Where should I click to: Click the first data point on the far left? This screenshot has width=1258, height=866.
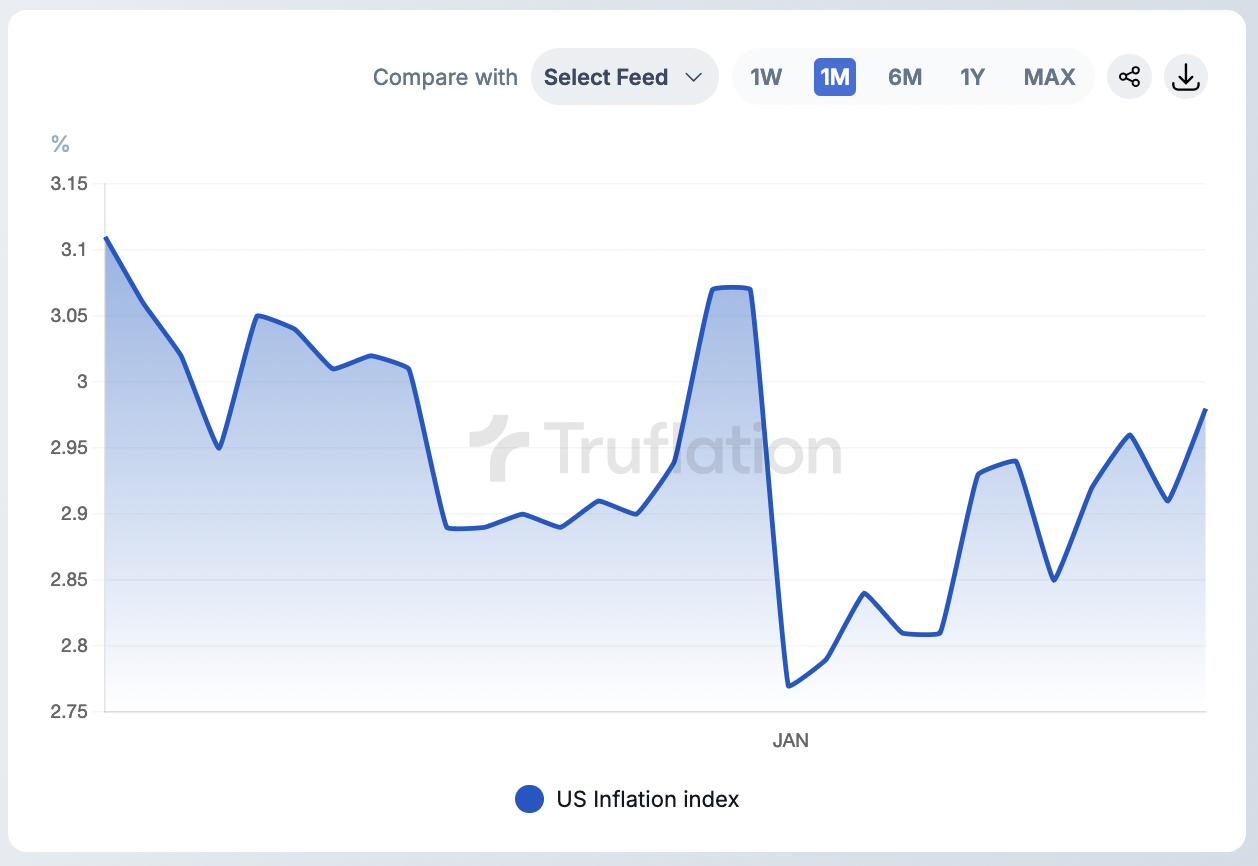[x=105, y=237]
